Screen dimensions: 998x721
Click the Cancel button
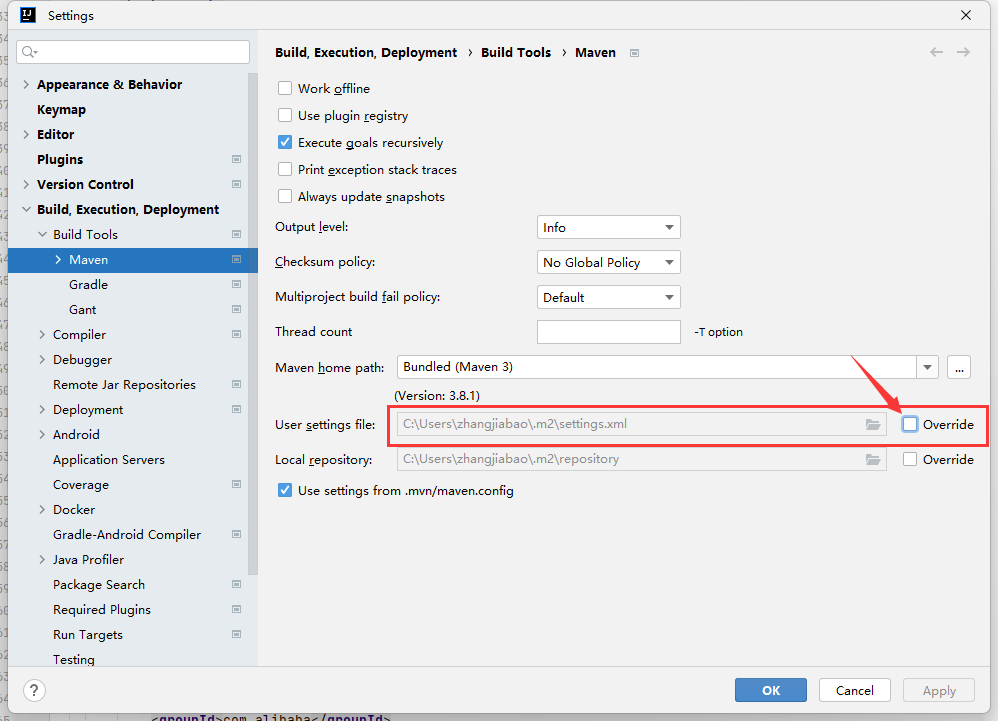point(854,690)
